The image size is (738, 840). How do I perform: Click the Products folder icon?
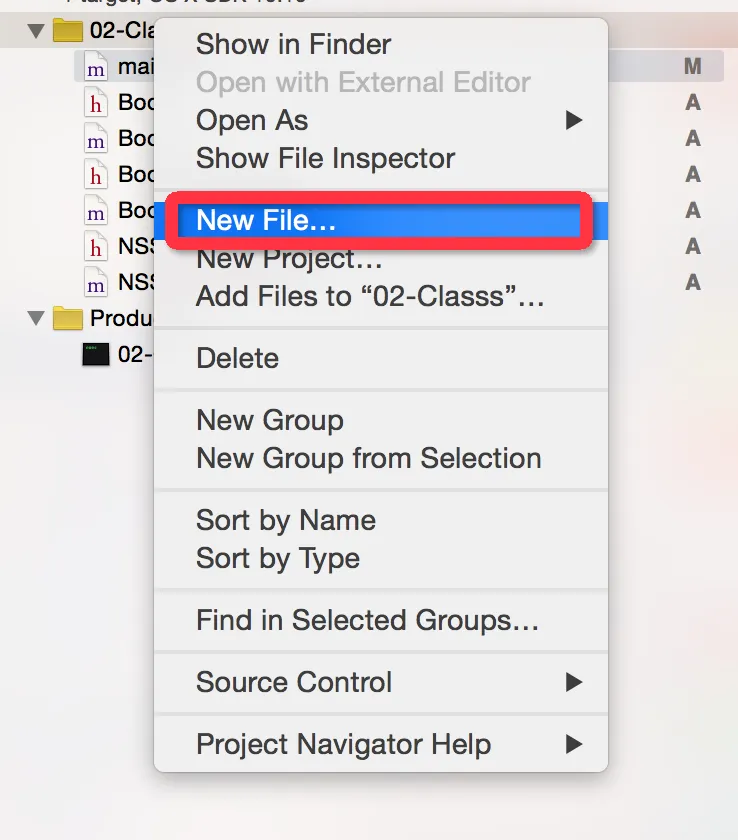click(x=67, y=318)
